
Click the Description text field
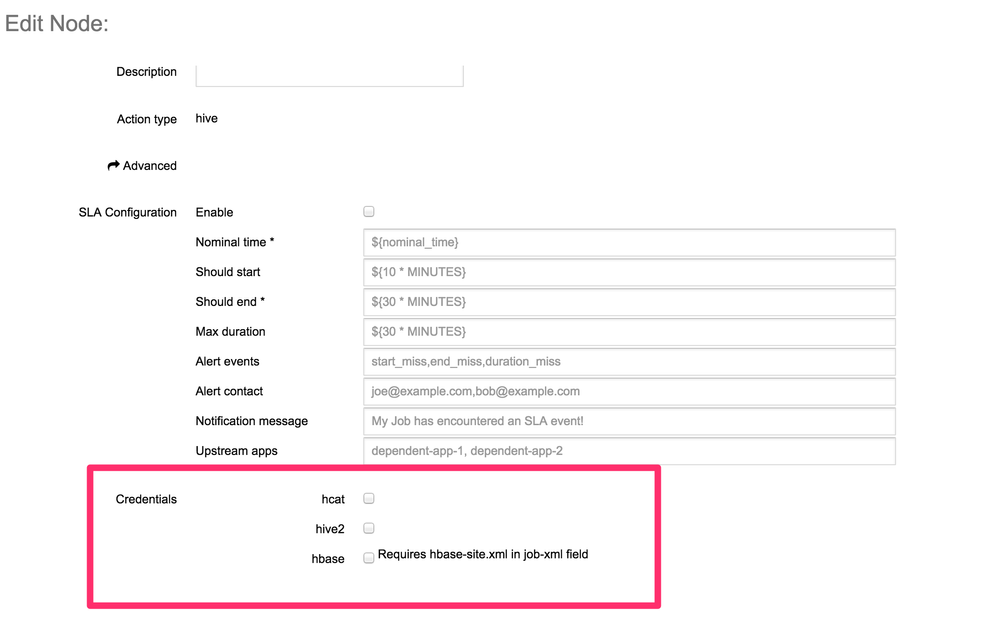(329, 75)
